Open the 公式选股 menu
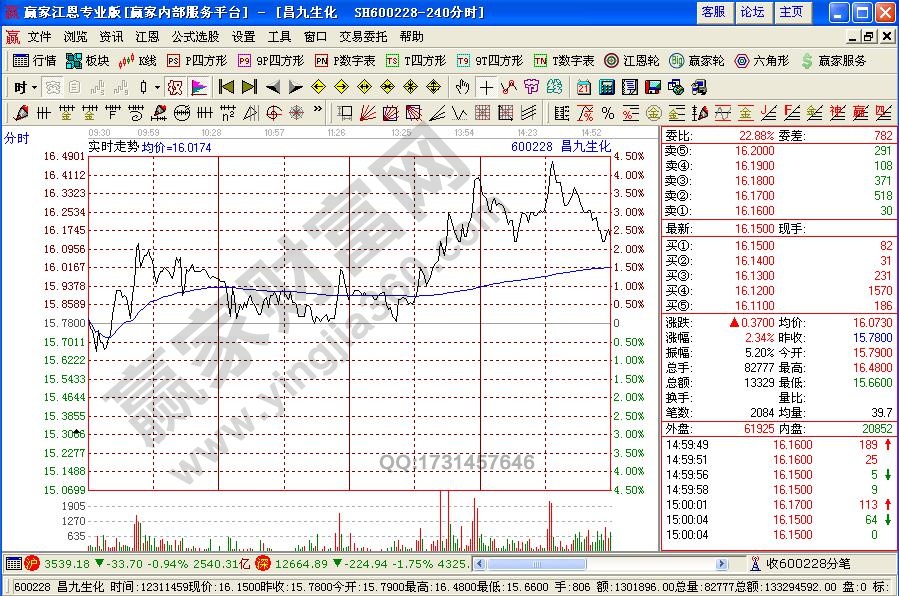 (x=194, y=36)
